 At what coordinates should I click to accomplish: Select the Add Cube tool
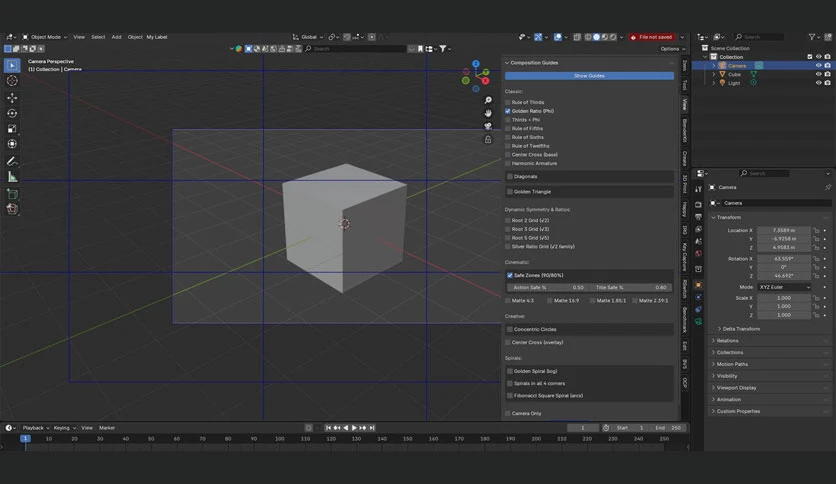point(12,194)
